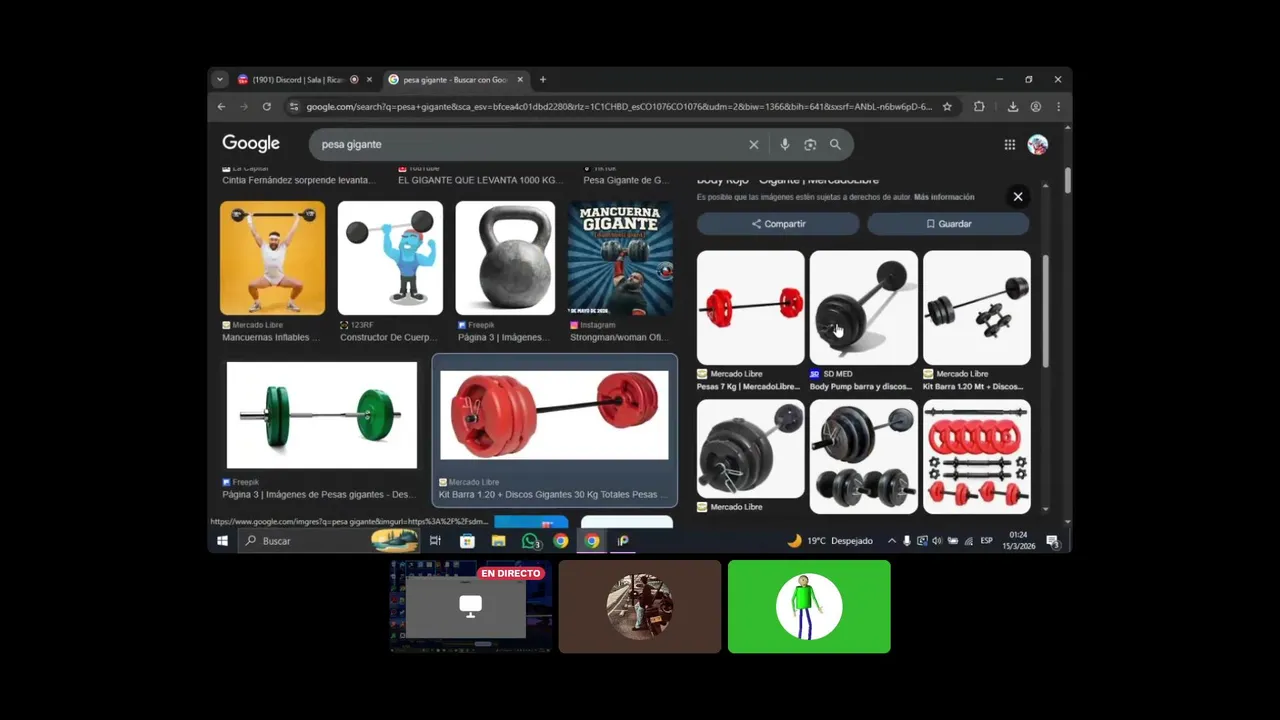Open the Chrome three-dot menu

tap(1058, 106)
